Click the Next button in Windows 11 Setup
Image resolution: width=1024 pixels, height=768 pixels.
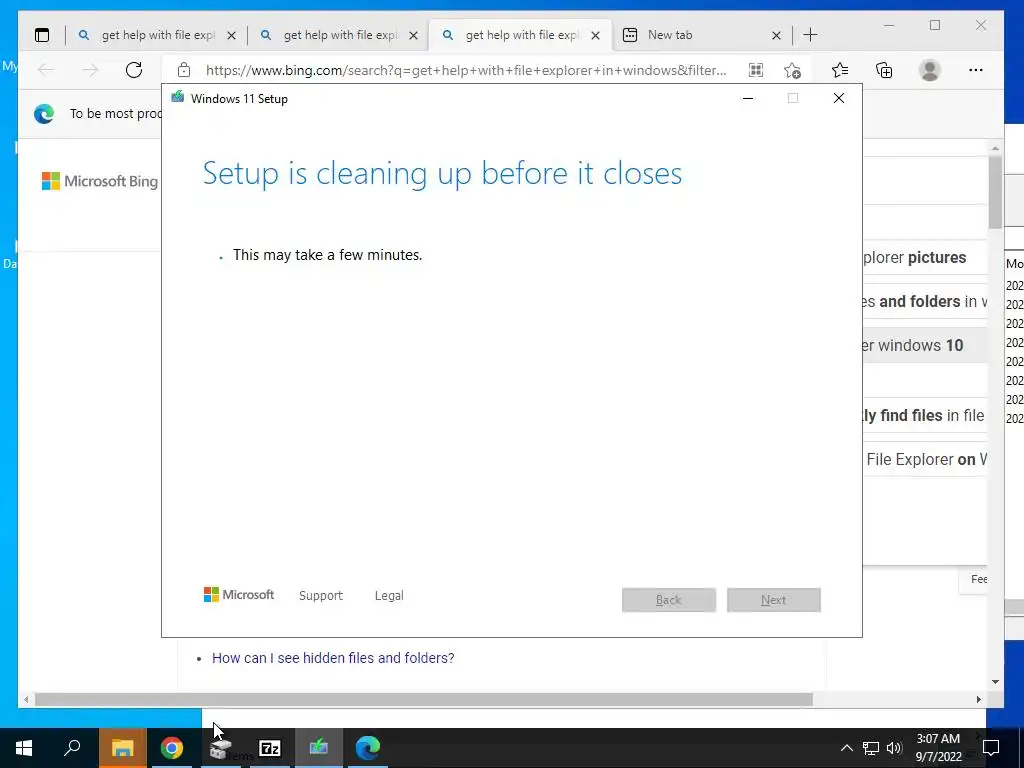[774, 600]
